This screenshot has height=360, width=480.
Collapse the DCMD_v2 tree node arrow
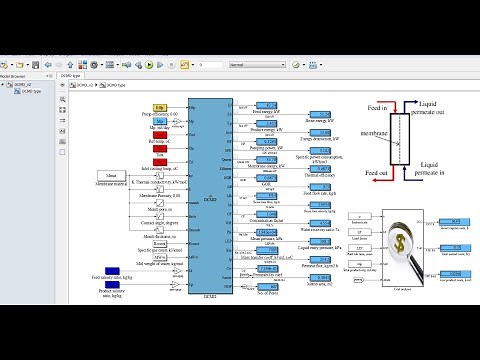point(3,85)
